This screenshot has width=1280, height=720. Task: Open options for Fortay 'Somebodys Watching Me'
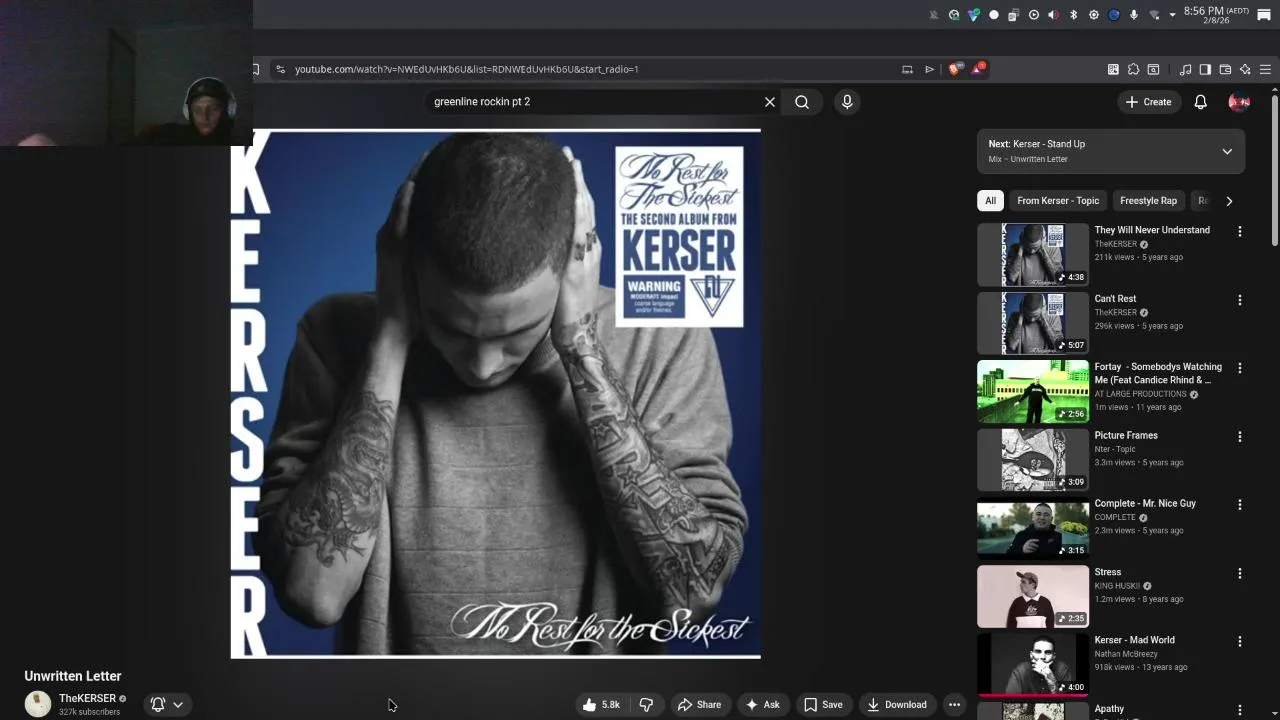[1240, 368]
